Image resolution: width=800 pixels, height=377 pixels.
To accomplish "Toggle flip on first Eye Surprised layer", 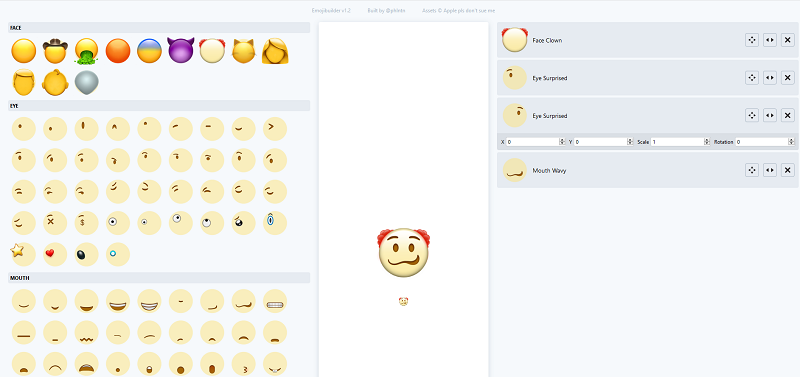I will pyautogui.click(x=769, y=78).
